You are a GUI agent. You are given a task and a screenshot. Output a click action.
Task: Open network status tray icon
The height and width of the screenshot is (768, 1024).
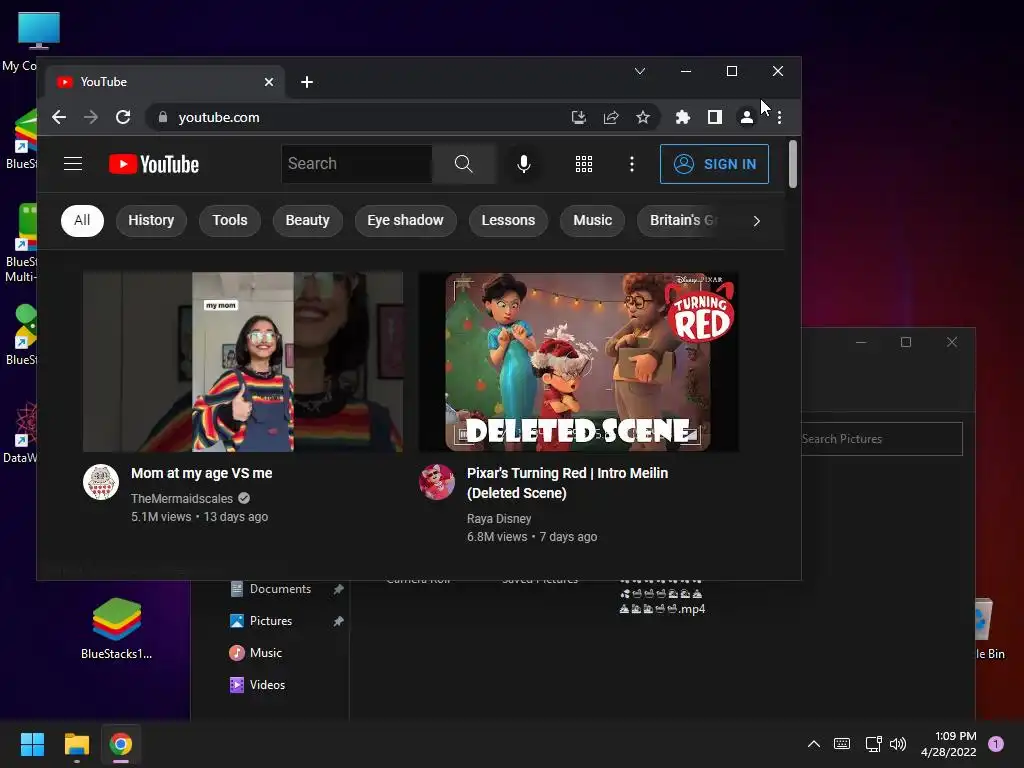873,744
